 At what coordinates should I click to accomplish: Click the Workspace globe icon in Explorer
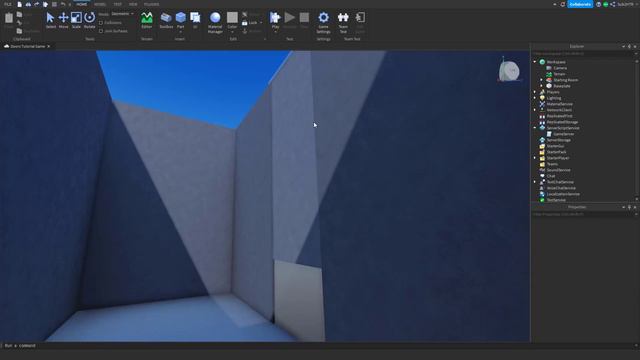[542, 62]
